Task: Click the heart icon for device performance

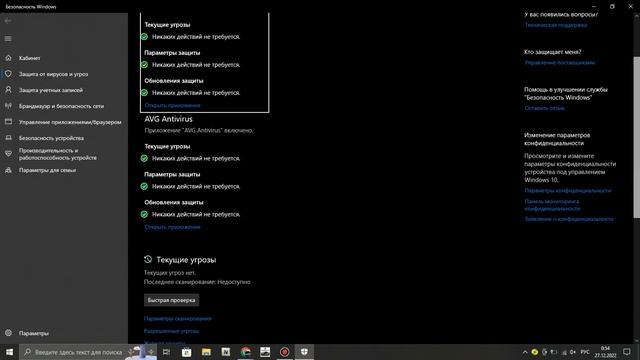Action: coord(8,154)
